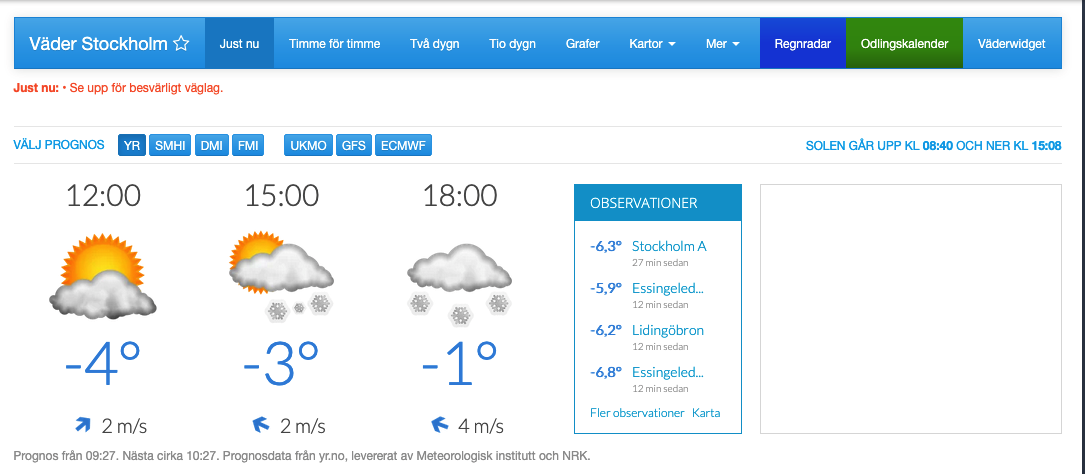Switch to the Tio dygn tab
The width and height of the screenshot is (1085, 474).
coord(512,44)
